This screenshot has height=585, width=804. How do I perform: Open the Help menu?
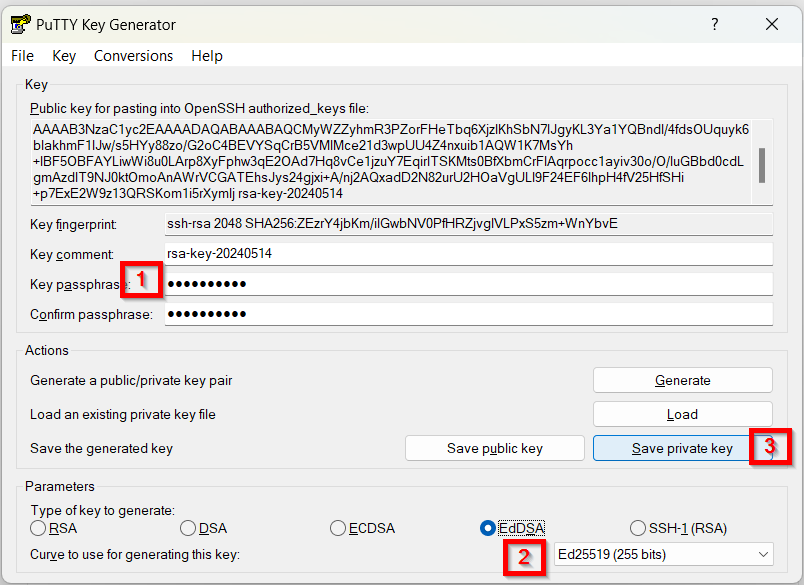pyautogui.click(x=207, y=56)
